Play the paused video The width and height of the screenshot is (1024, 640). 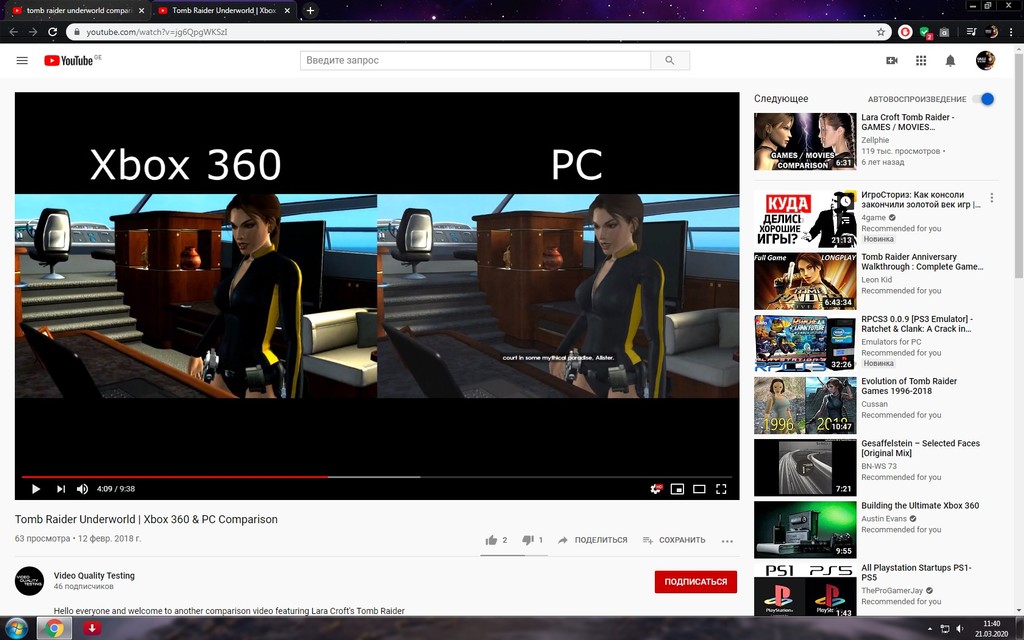pyautogui.click(x=36, y=488)
